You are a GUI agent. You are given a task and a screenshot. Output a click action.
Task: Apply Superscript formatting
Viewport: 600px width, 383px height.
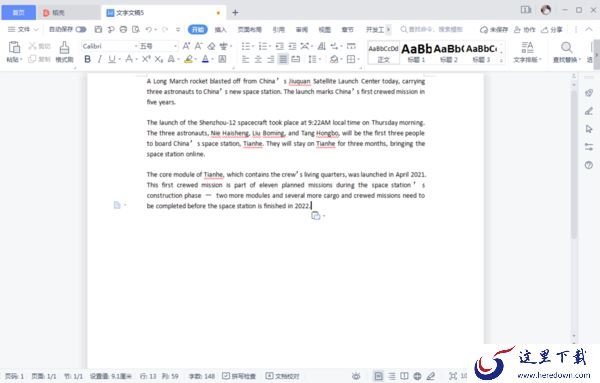click(146, 59)
